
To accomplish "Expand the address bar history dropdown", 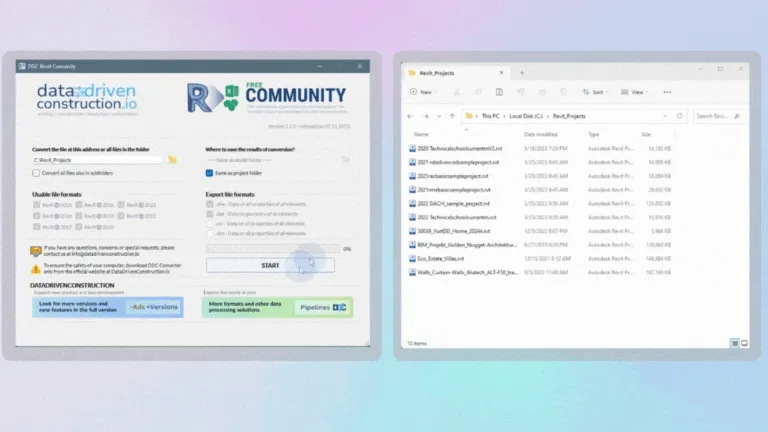I will [665, 116].
